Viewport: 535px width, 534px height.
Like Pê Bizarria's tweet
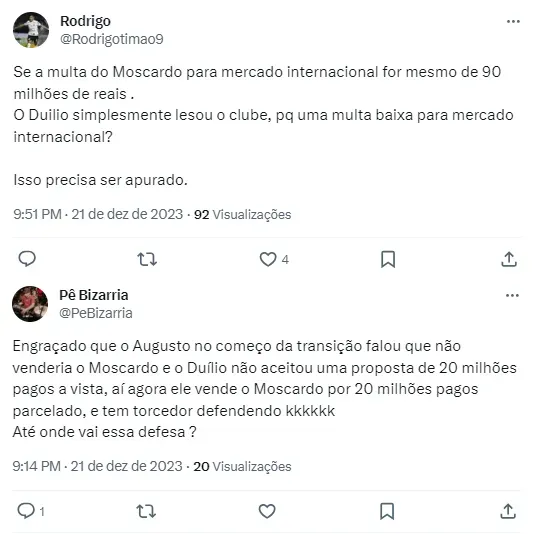point(267,511)
